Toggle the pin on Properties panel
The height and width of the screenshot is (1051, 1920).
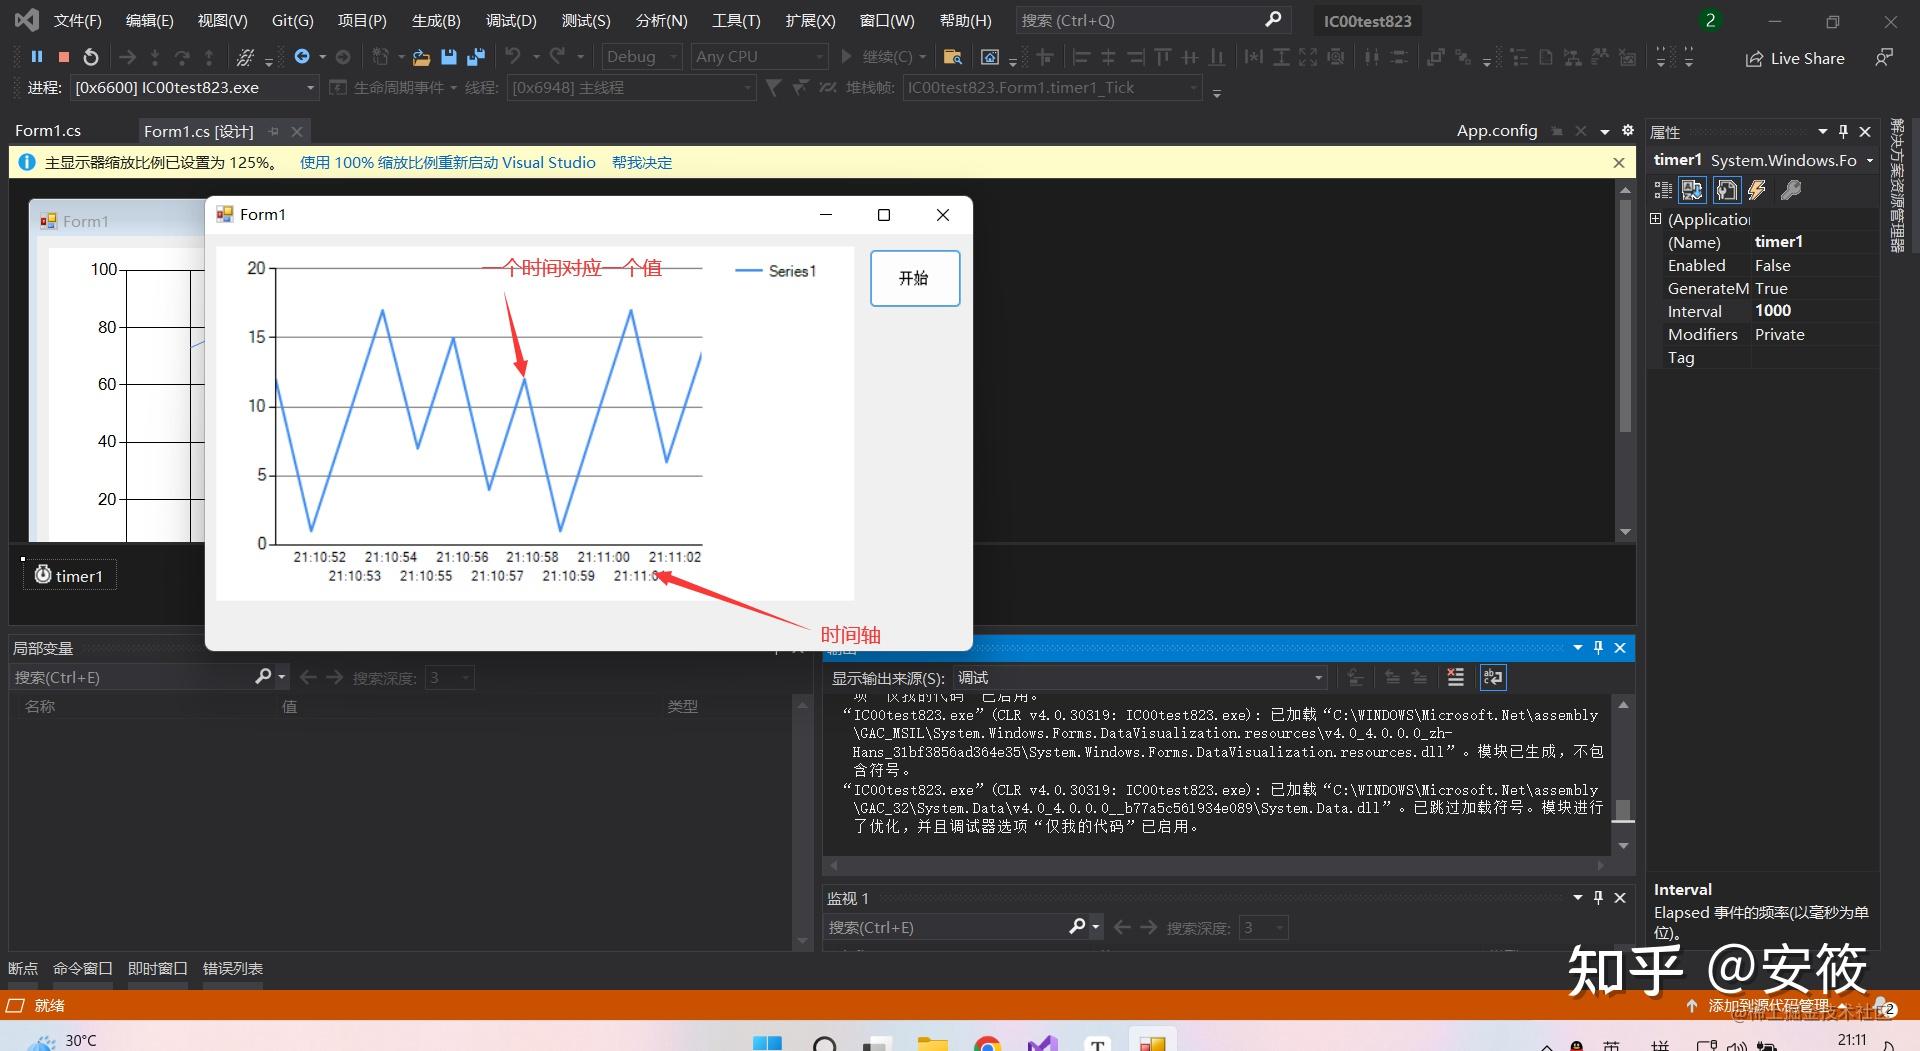1843,131
